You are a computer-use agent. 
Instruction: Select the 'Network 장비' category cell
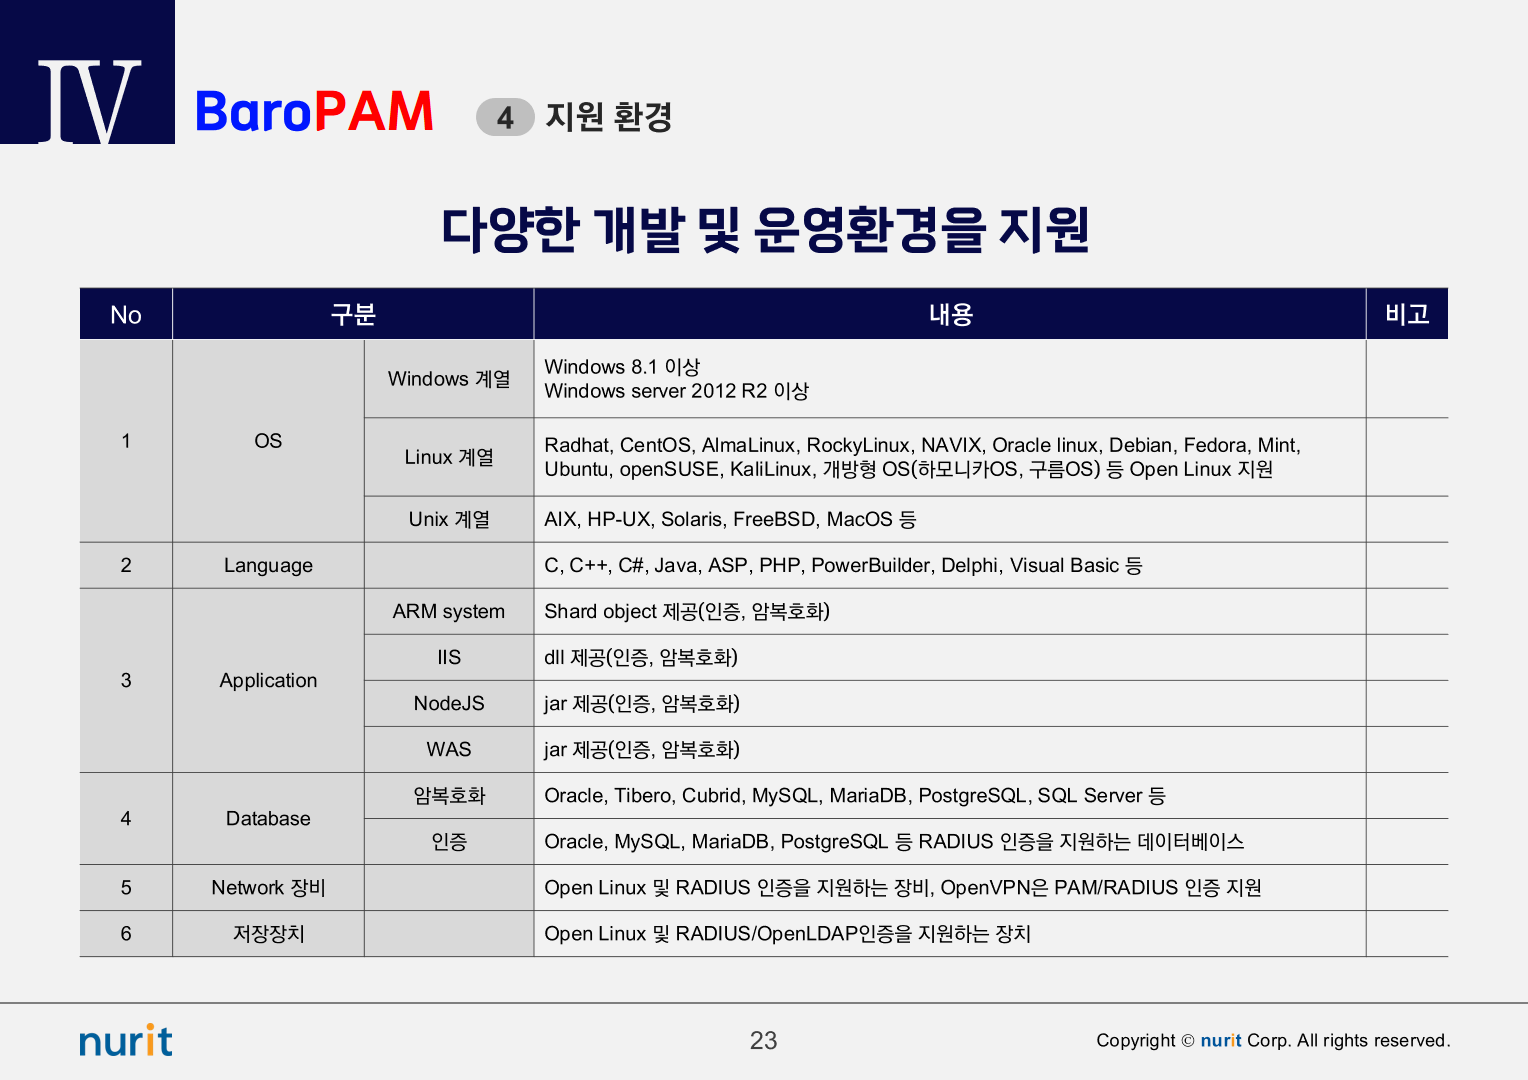tap(268, 887)
